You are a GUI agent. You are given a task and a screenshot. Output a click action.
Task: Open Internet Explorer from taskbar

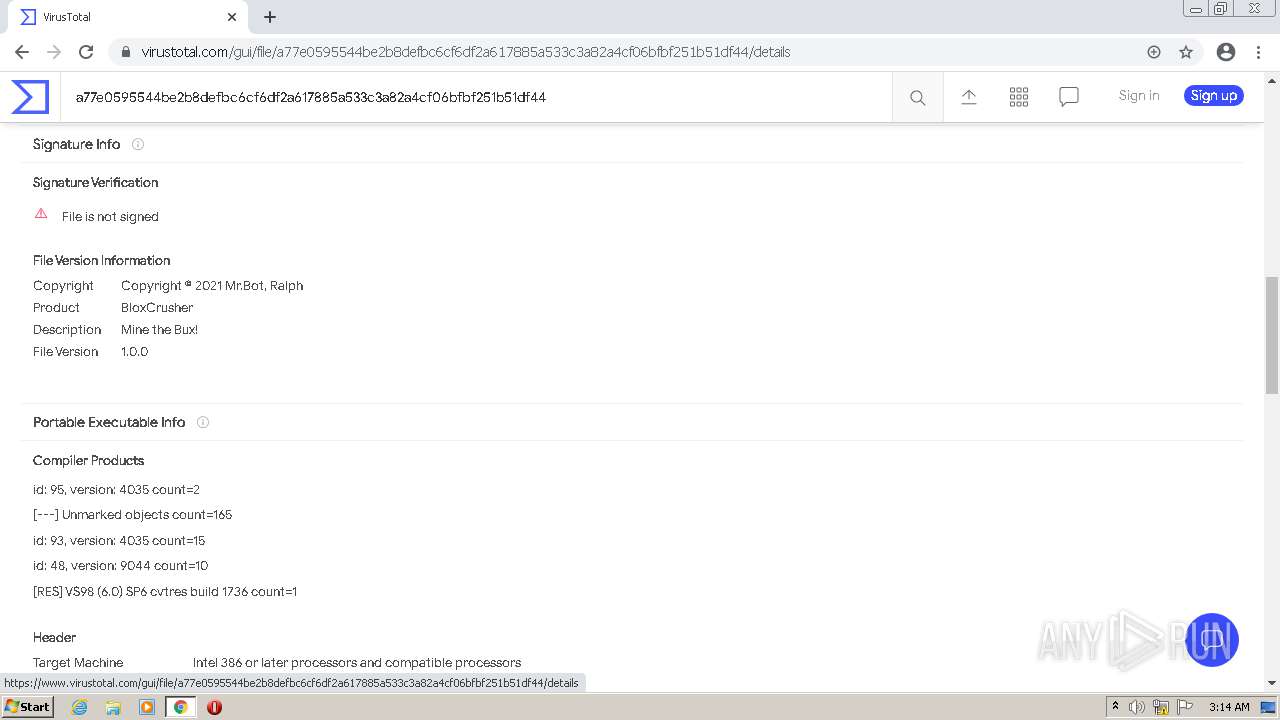point(80,707)
